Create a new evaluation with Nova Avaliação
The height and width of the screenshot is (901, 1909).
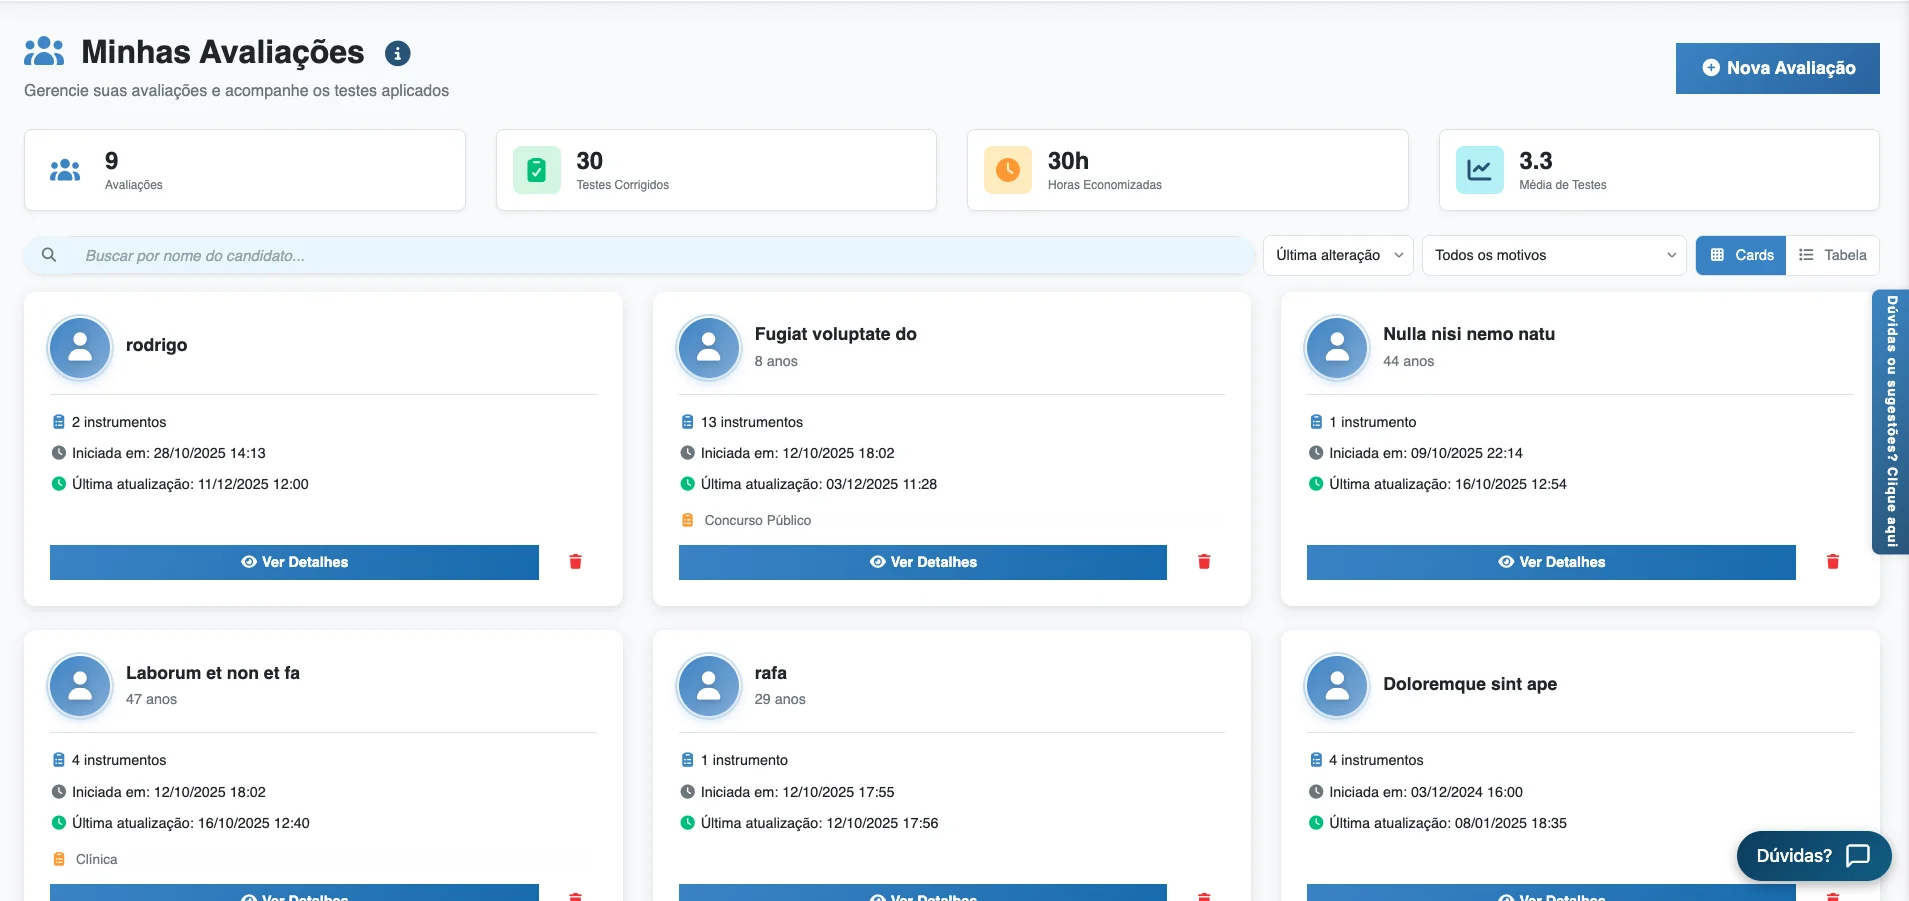1777,68
